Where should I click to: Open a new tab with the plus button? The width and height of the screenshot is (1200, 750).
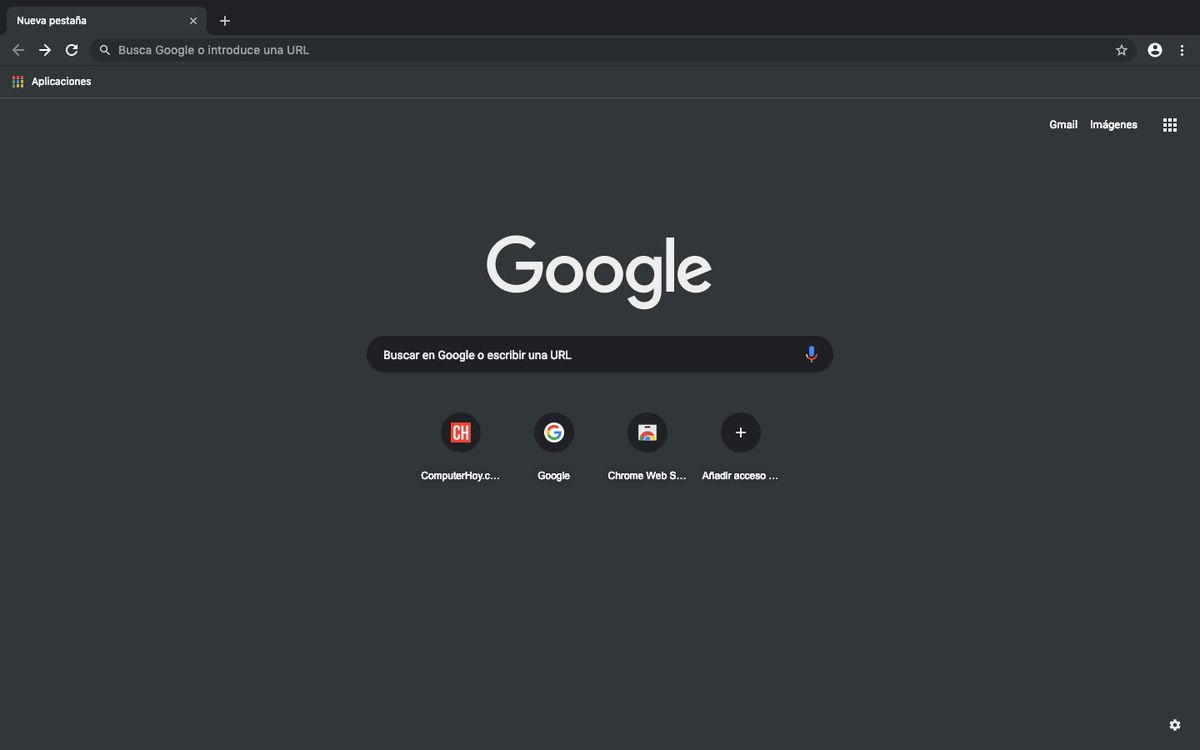point(224,20)
